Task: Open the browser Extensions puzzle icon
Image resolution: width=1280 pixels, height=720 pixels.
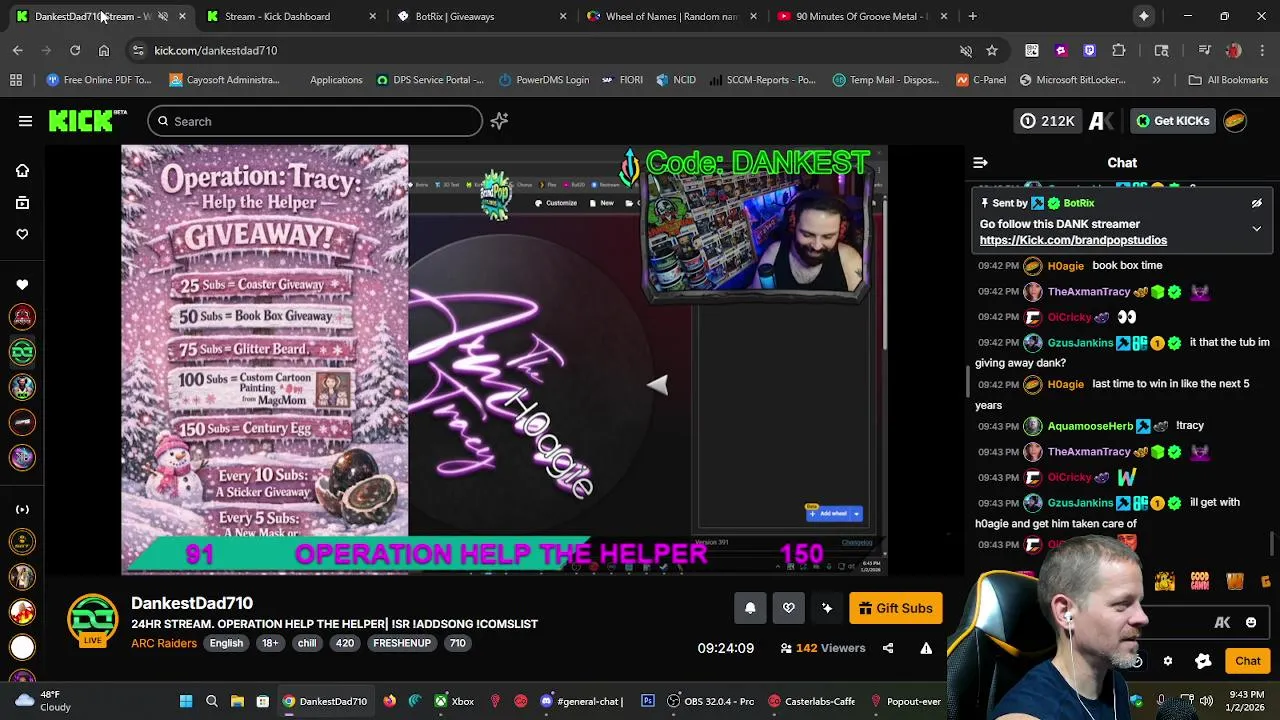Action: (x=1119, y=50)
